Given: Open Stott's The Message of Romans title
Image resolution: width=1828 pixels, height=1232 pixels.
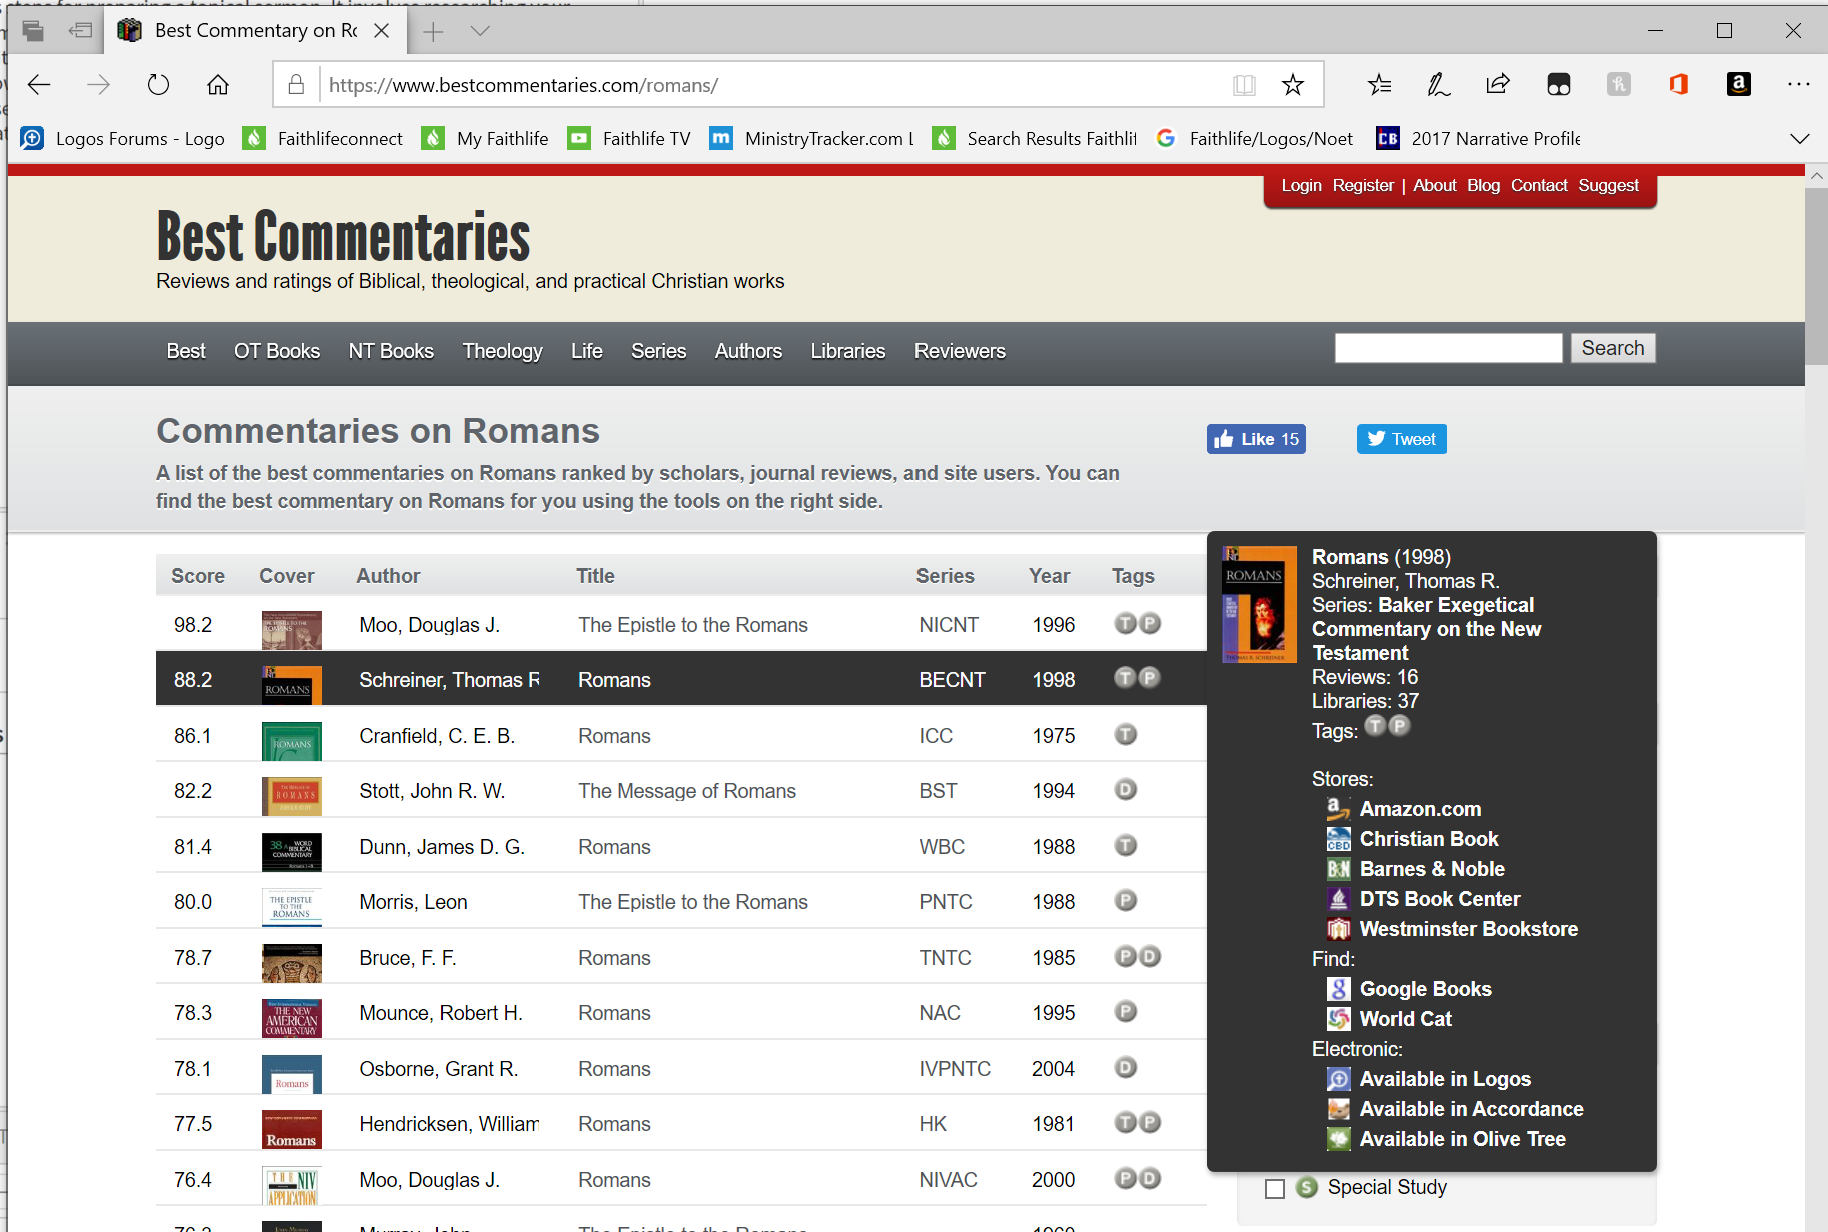Looking at the screenshot, I should pyautogui.click(x=687, y=791).
